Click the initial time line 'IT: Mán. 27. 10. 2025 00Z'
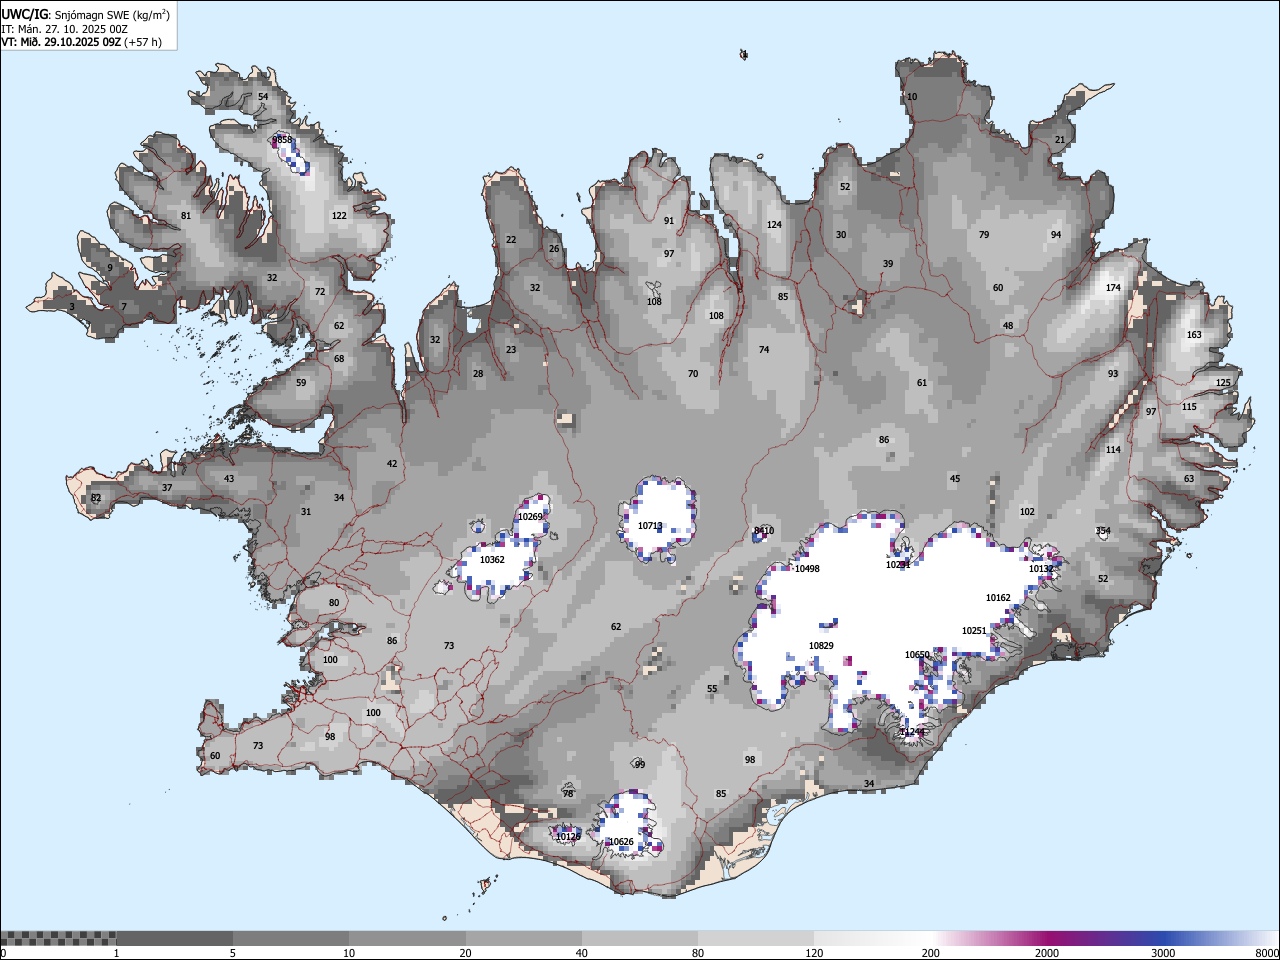 64,29
